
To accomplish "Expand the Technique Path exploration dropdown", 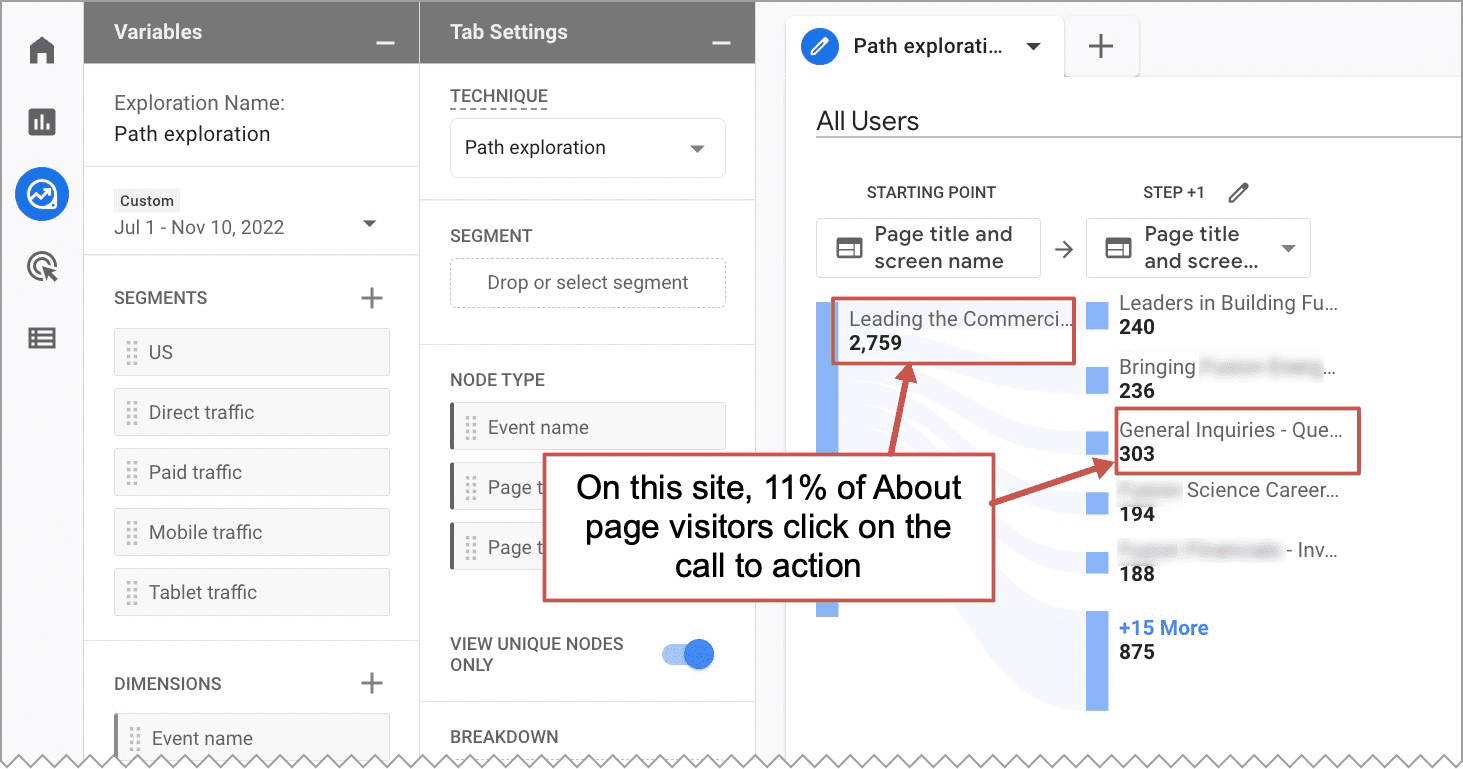I will [x=588, y=148].
